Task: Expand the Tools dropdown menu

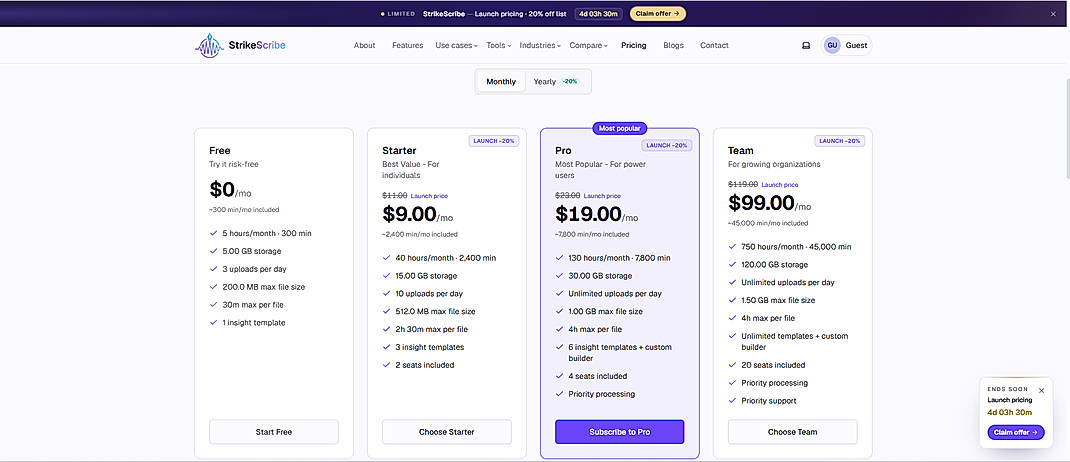Action: 498,46
